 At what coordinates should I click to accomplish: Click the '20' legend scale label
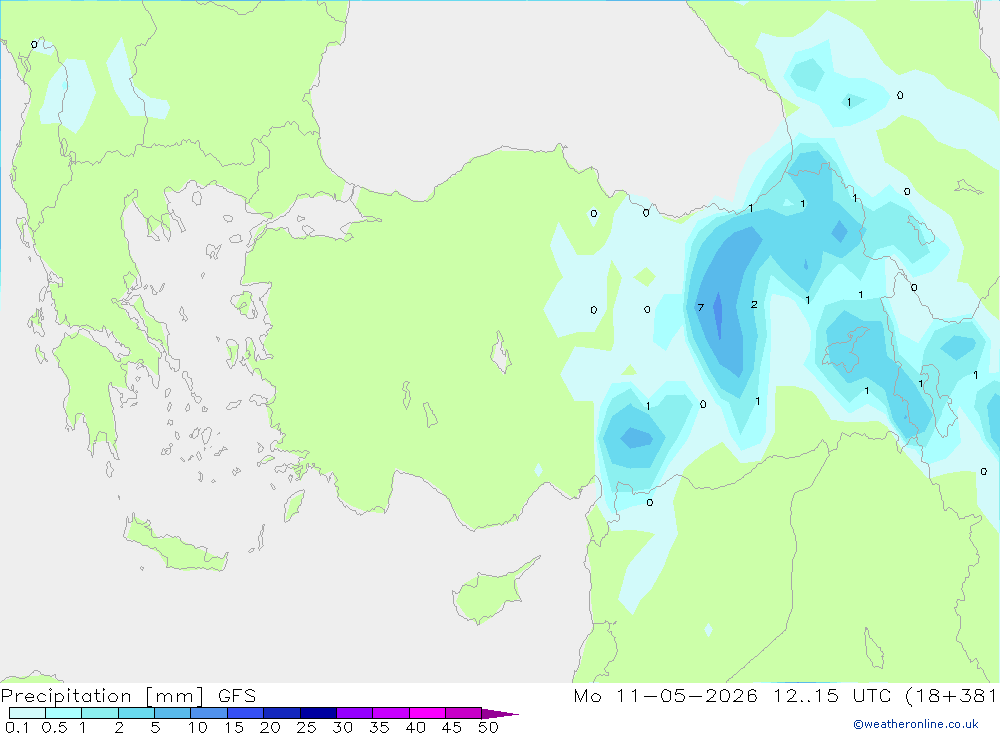(270, 727)
